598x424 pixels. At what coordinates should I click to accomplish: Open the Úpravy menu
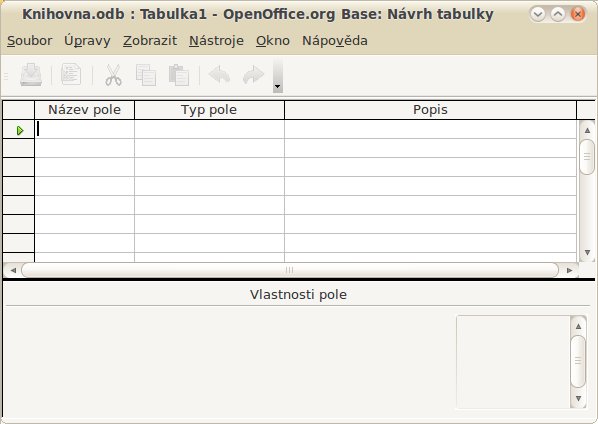[87, 40]
